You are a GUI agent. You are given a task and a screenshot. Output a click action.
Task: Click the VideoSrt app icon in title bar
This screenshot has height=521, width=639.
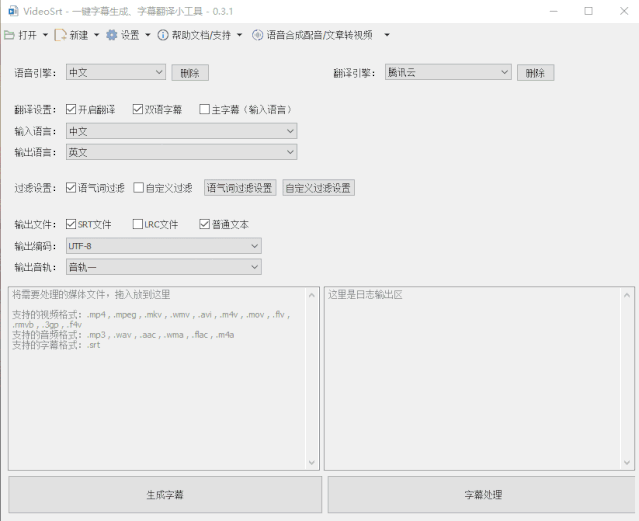[x=13, y=11]
